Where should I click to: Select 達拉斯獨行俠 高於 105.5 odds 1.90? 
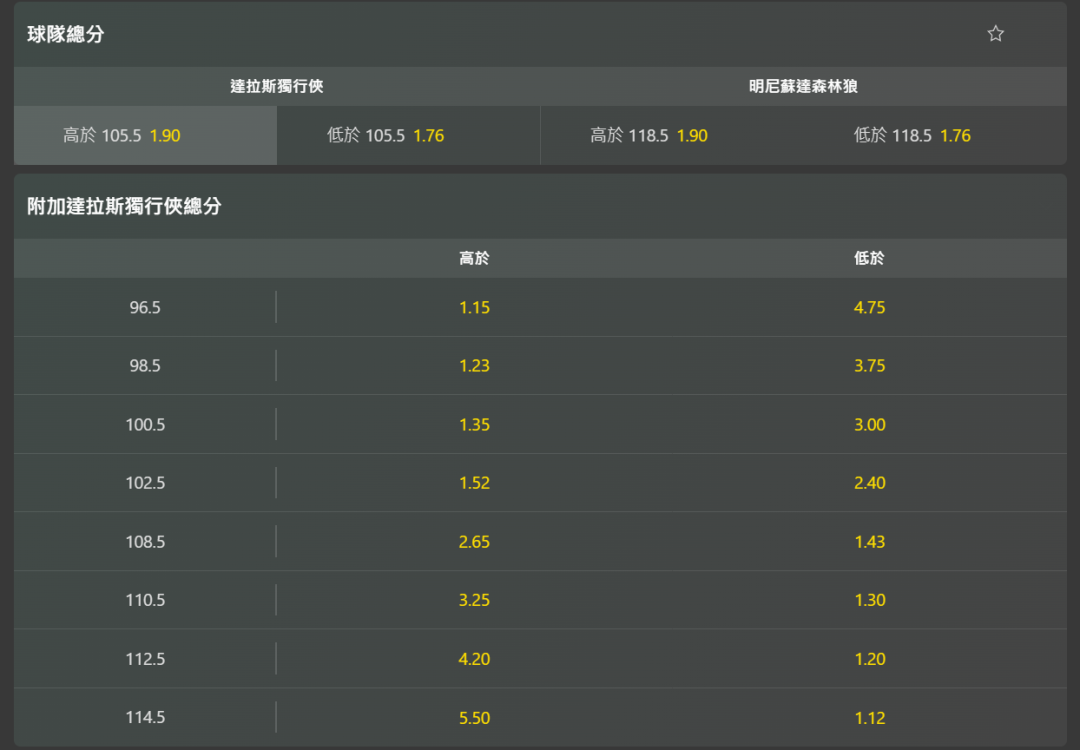click(x=145, y=135)
